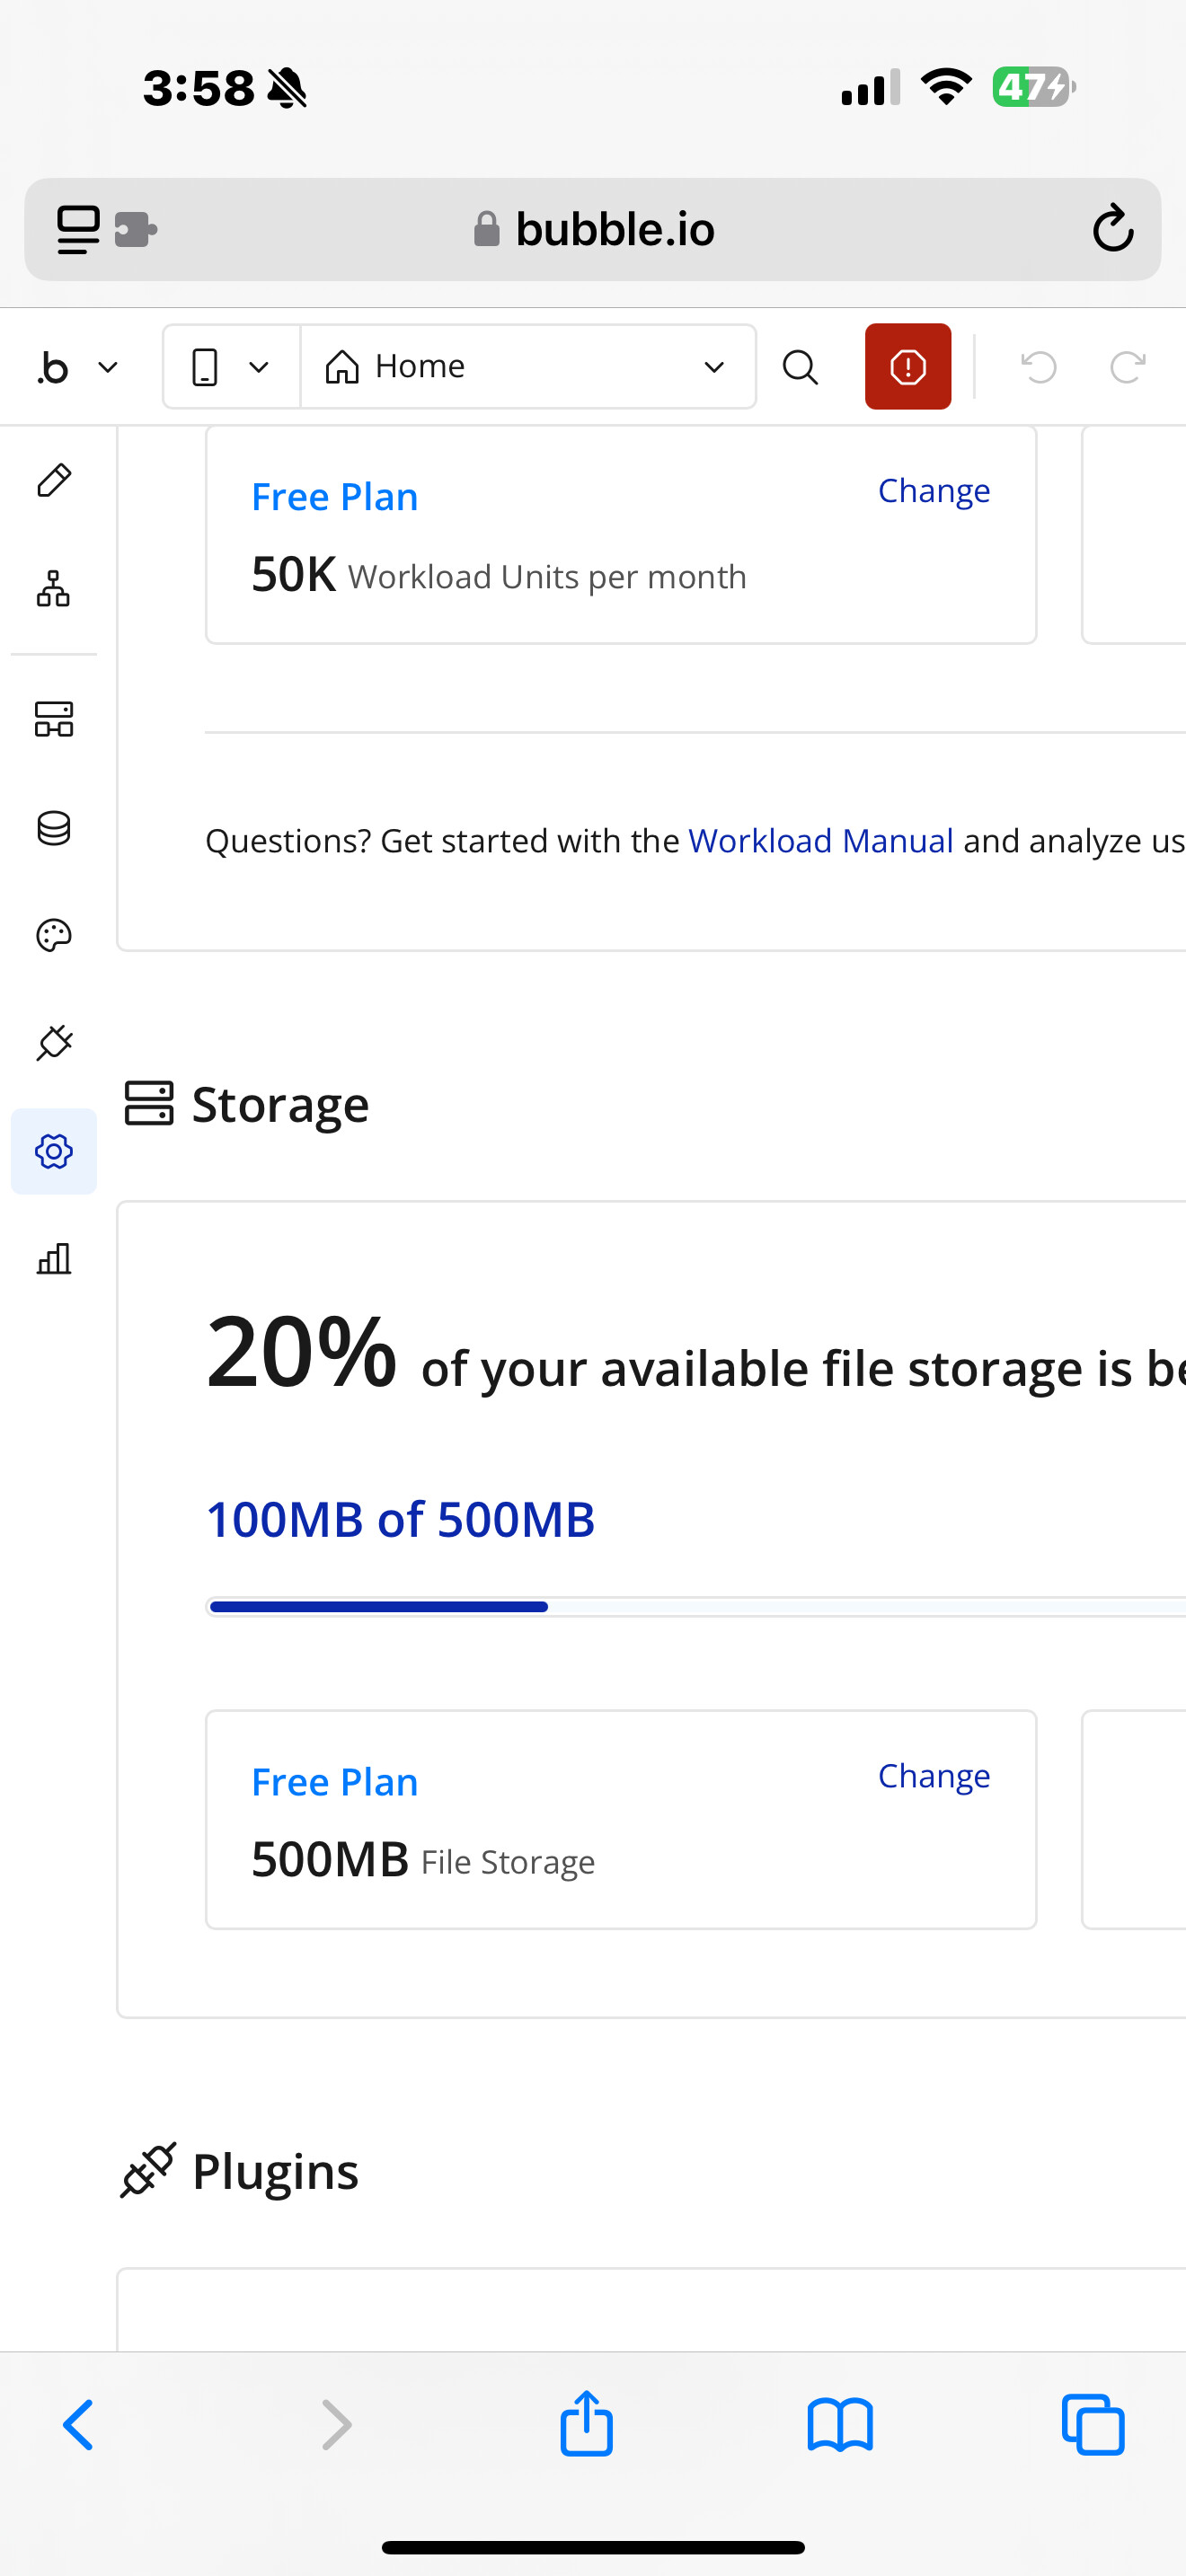Click Change on the storage Free Plan
The width and height of the screenshot is (1186, 2576).
click(933, 1776)
